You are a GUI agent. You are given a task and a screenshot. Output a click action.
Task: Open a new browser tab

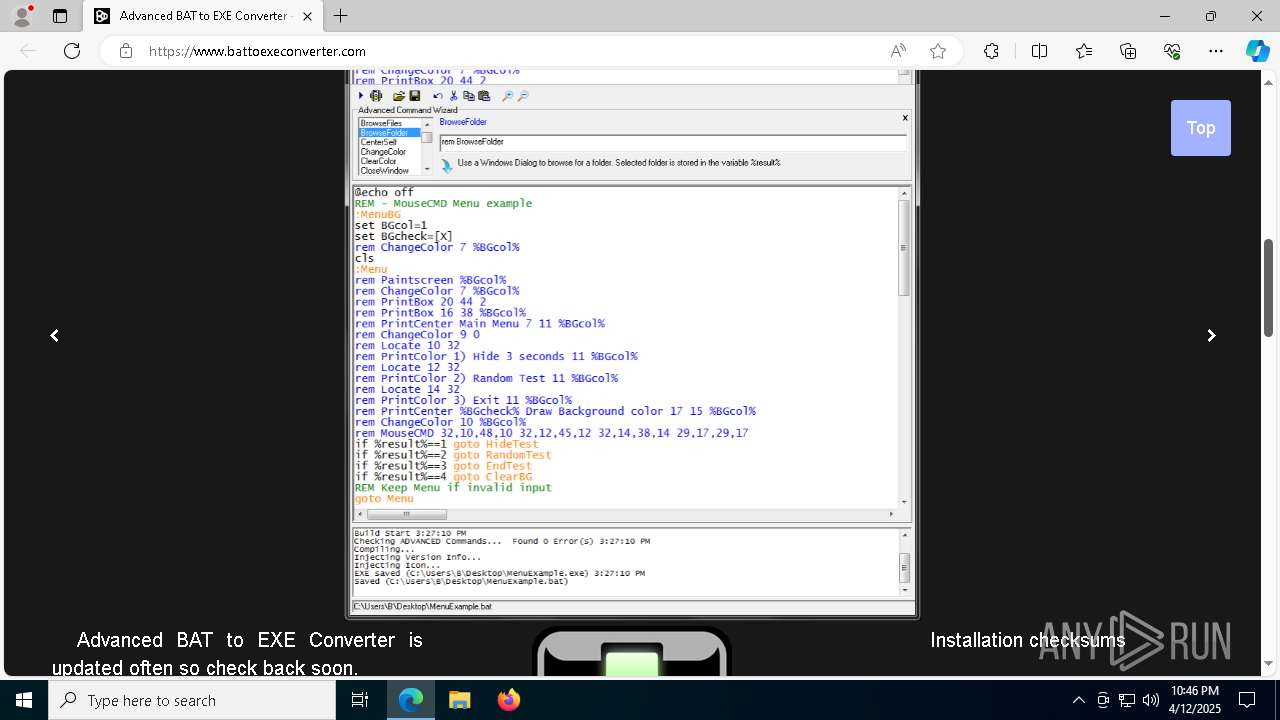pyautogui.click(x=341, y=16)
